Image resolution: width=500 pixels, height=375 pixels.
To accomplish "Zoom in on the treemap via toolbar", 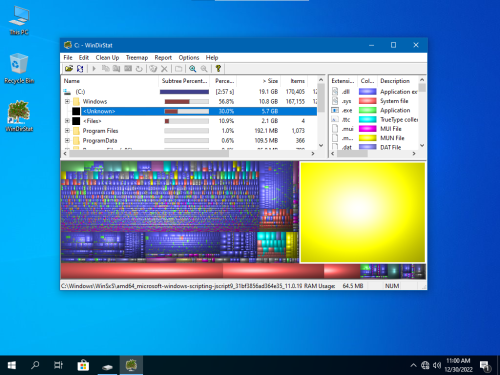I will click(193, 69).
